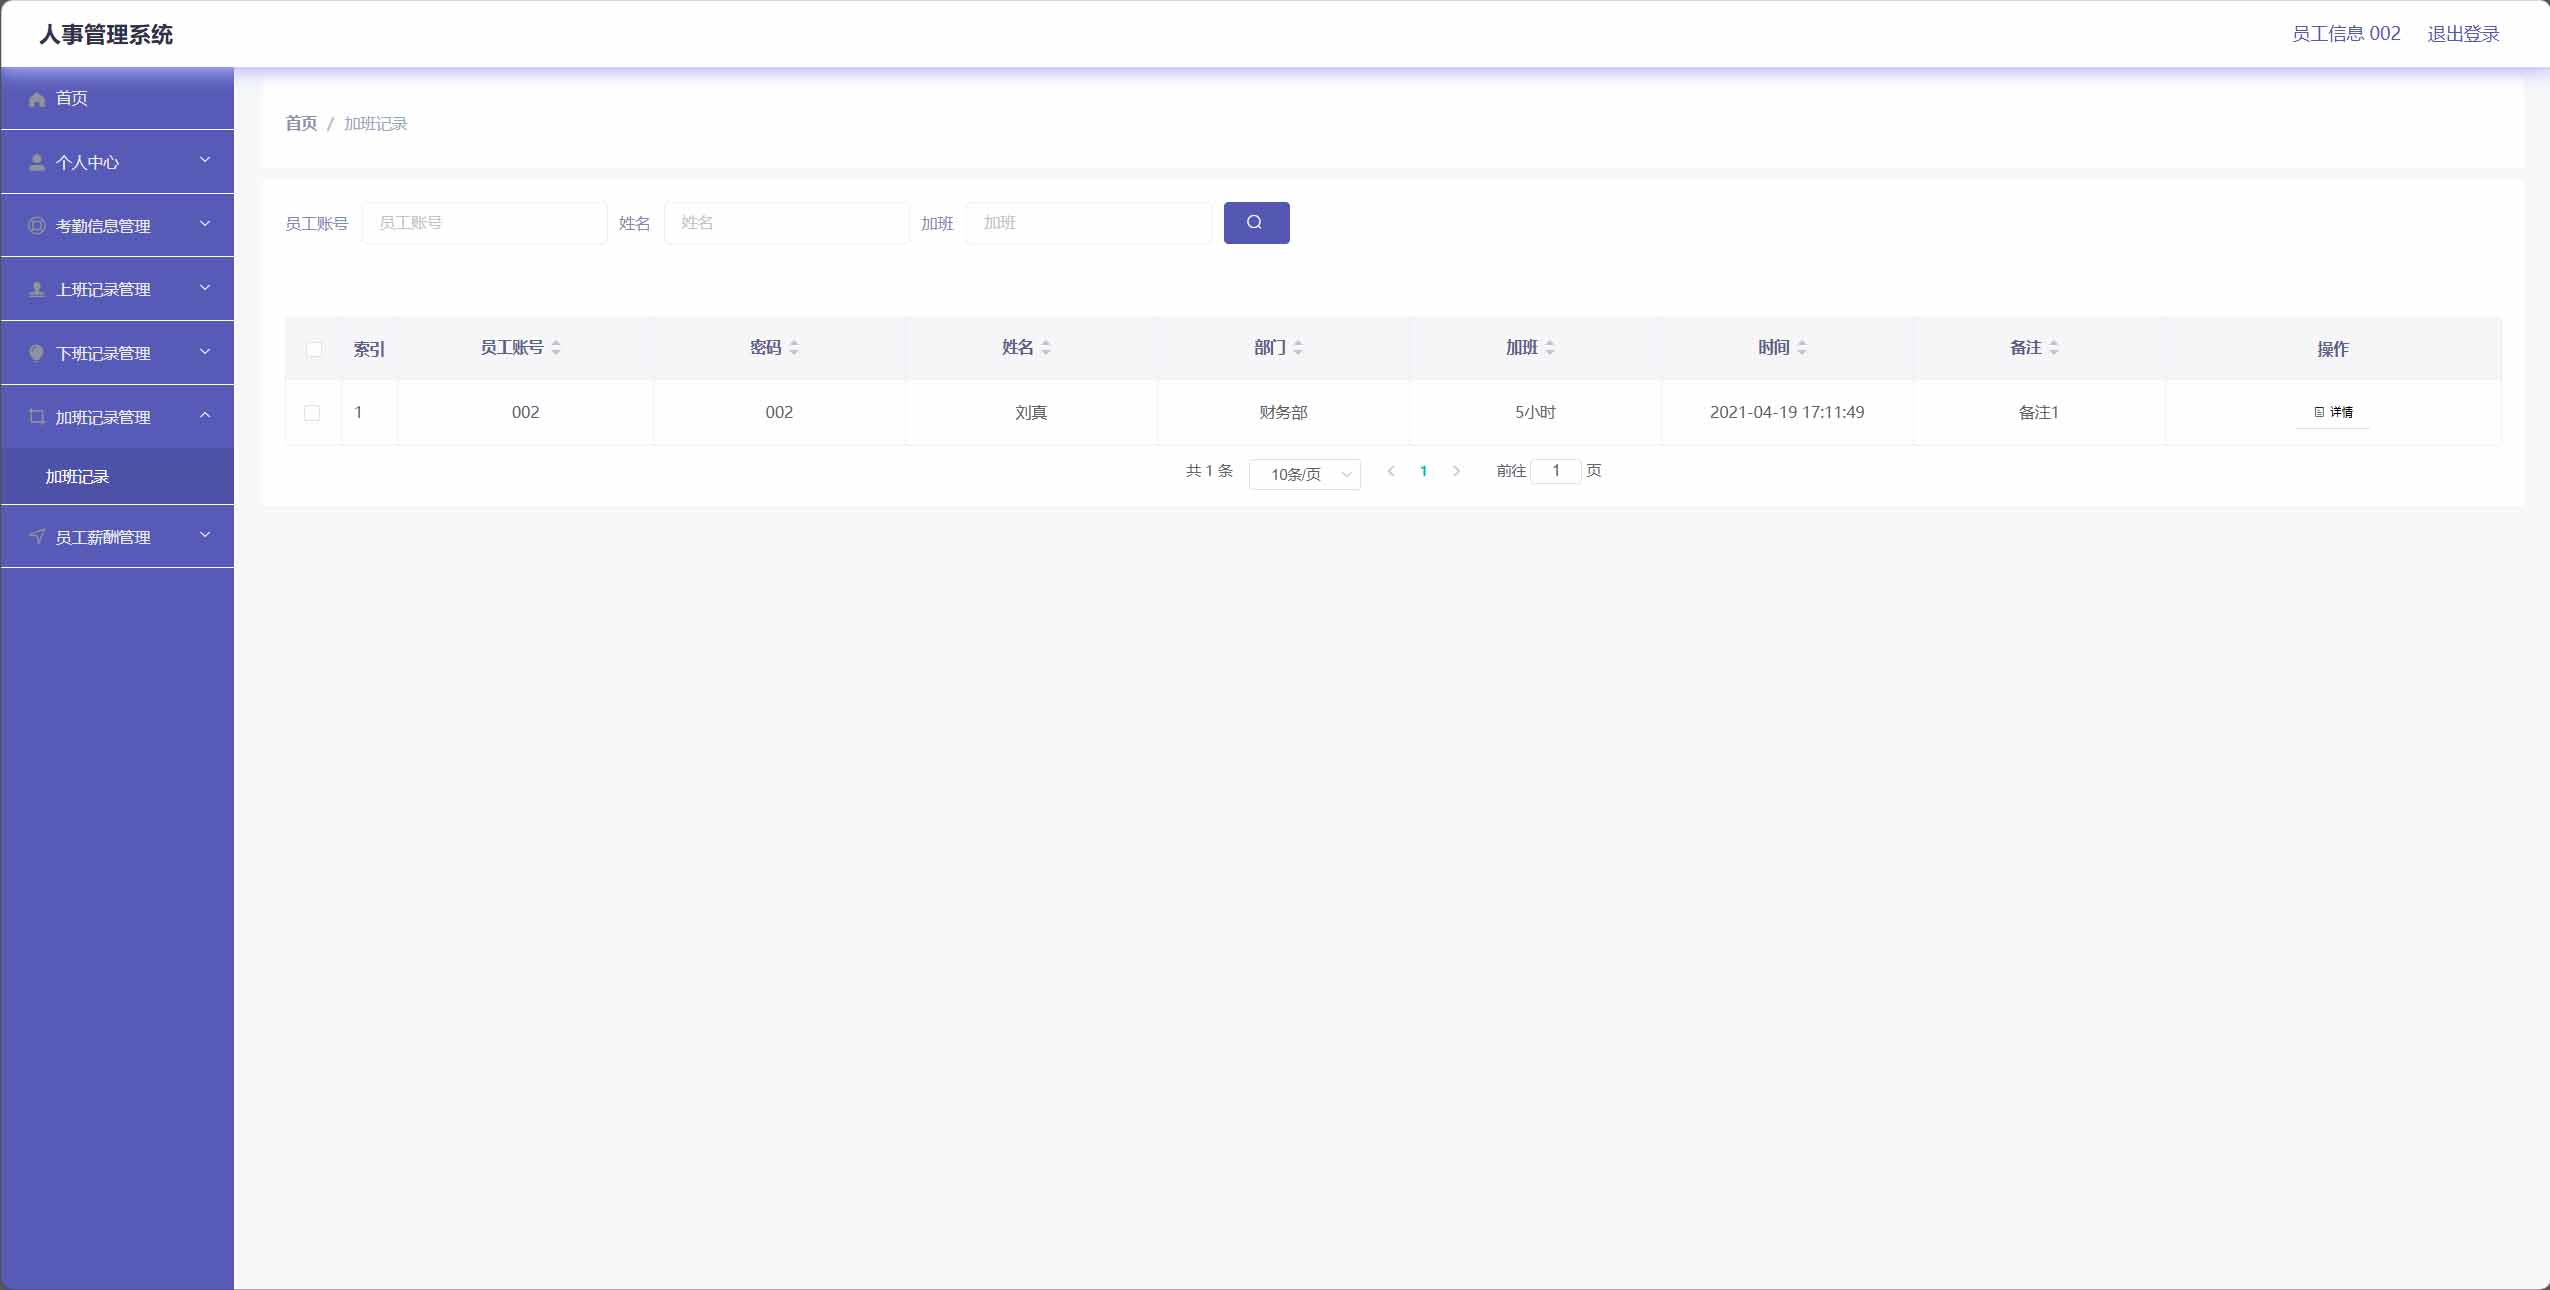Click the 上班记录管理 sidebar icon

click(x=37, y=289)
